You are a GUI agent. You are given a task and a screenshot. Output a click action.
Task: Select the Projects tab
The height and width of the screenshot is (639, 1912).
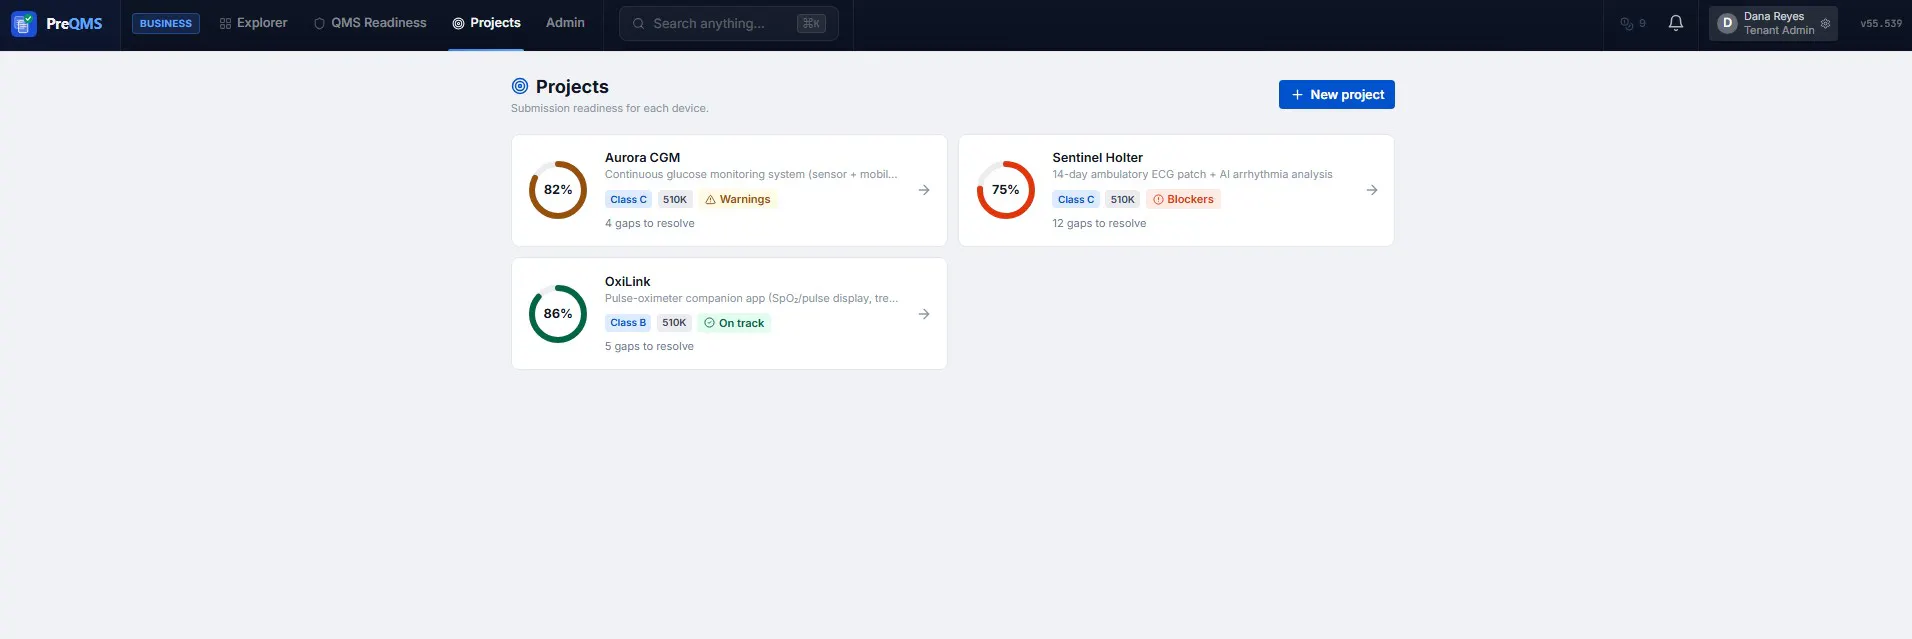pos(486,23)
